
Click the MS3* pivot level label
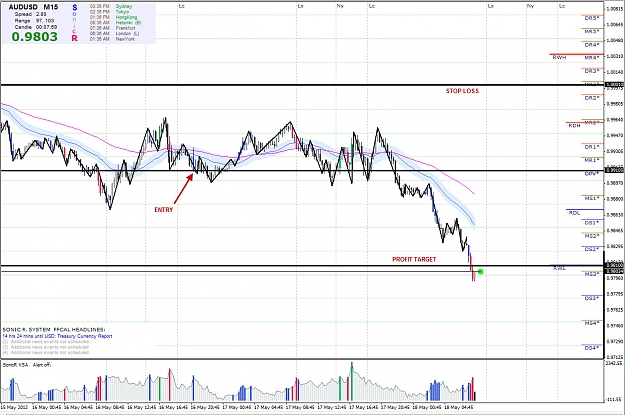pos(592,274)
